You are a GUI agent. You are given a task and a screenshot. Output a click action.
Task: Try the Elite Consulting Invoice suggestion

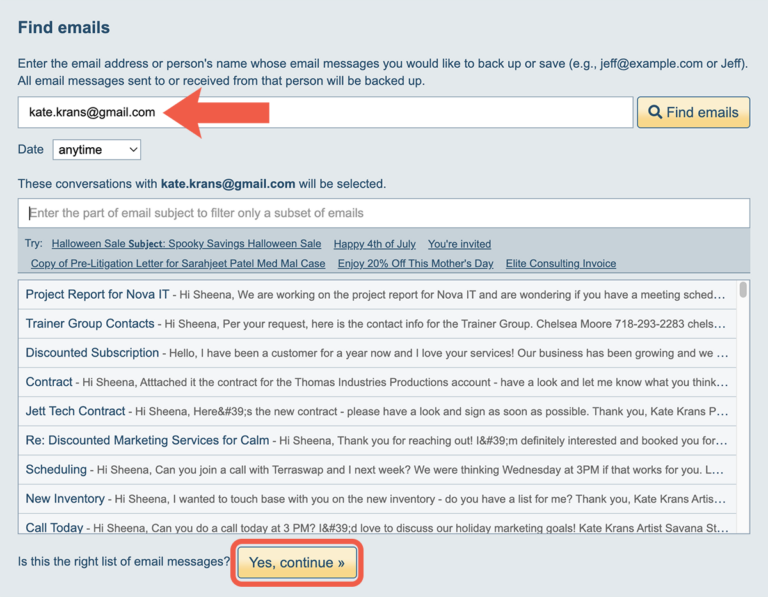click(561, 263)
